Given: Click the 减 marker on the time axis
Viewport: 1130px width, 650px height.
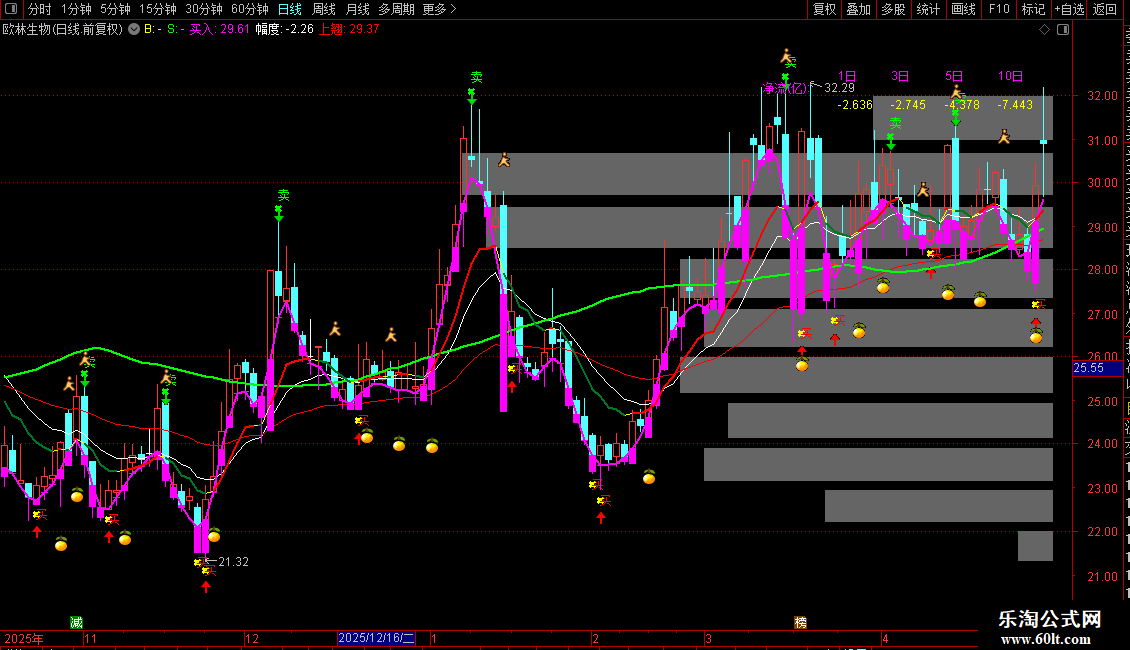Looking at the screenshot, I should (76, 622).
